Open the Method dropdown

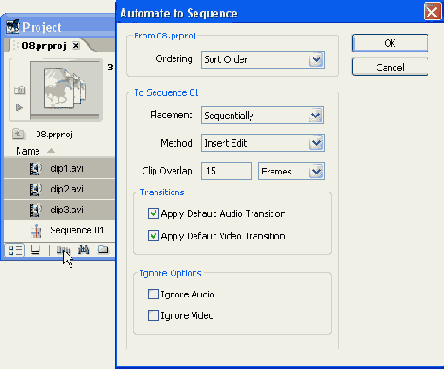coord(263,143)
